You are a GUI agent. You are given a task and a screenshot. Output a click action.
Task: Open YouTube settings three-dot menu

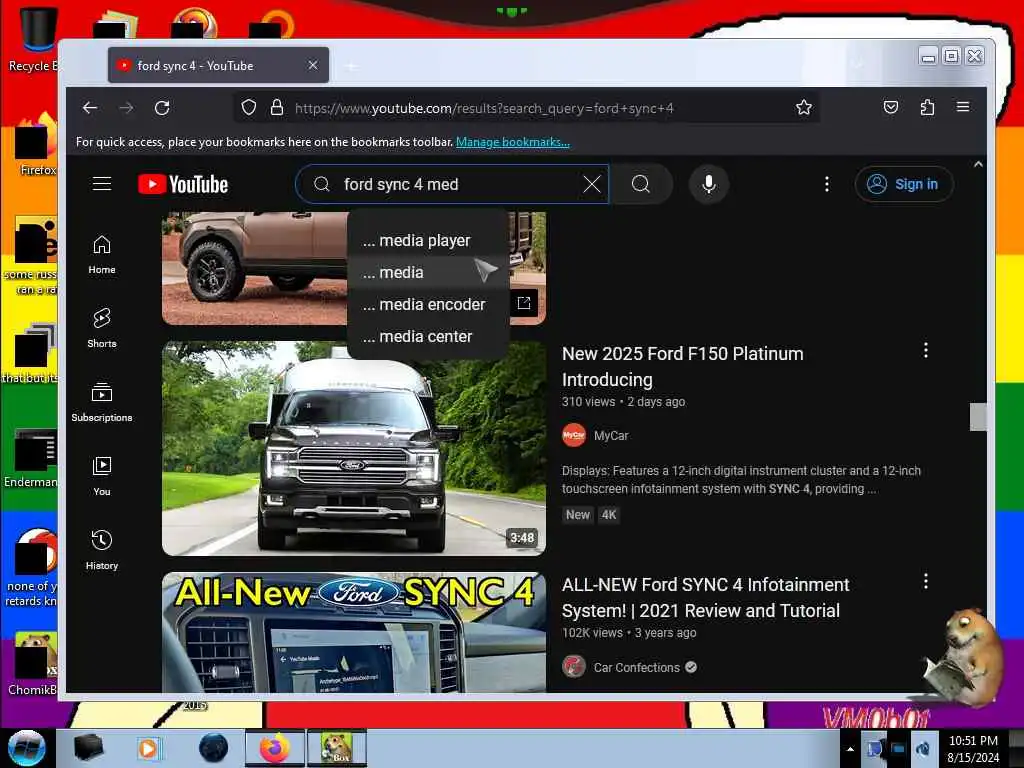tap(827, 184)
